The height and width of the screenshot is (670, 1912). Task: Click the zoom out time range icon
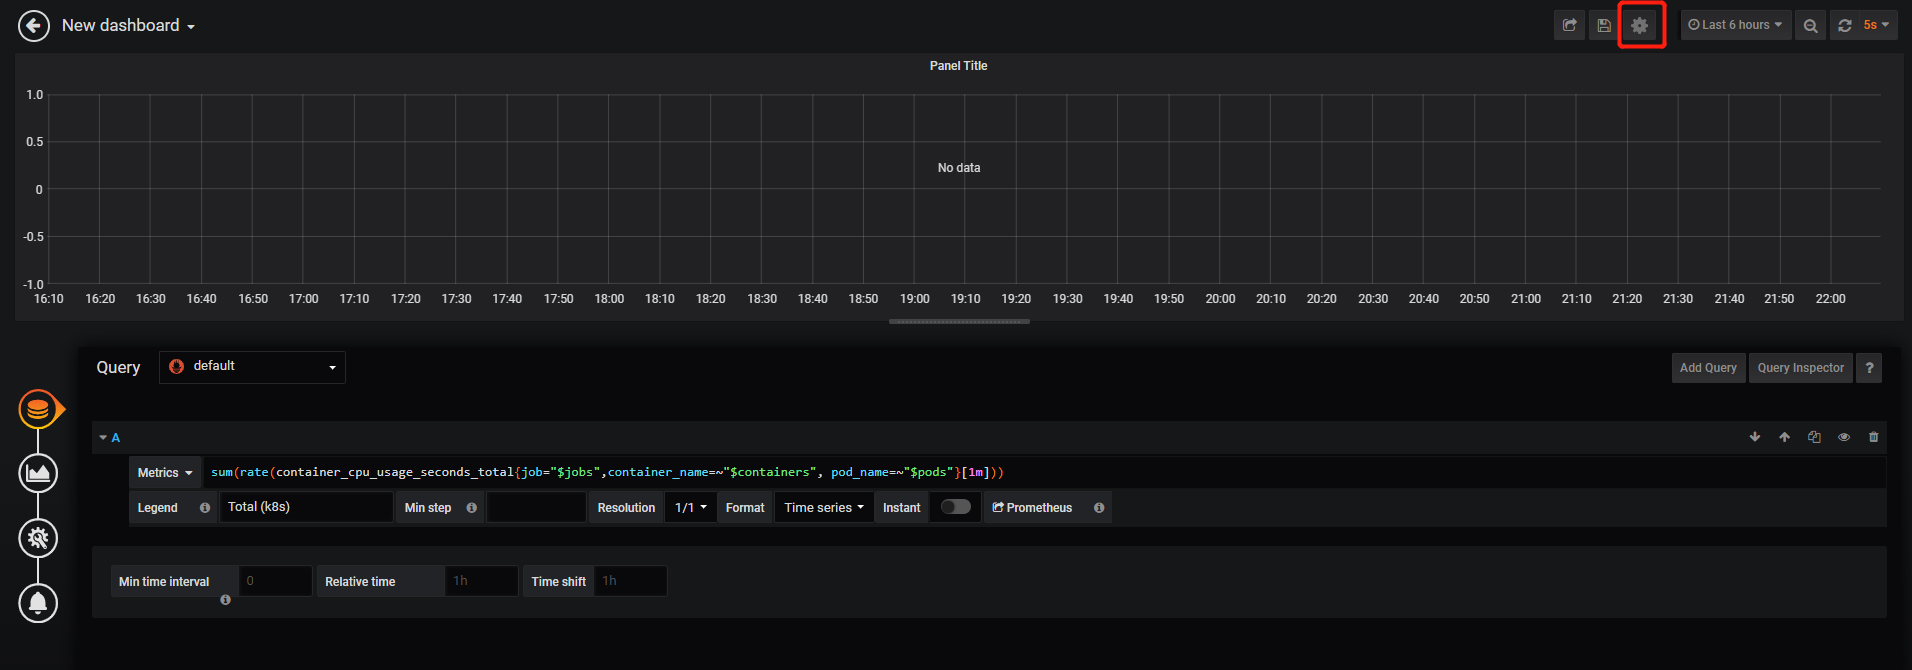tap(1810, 26)
